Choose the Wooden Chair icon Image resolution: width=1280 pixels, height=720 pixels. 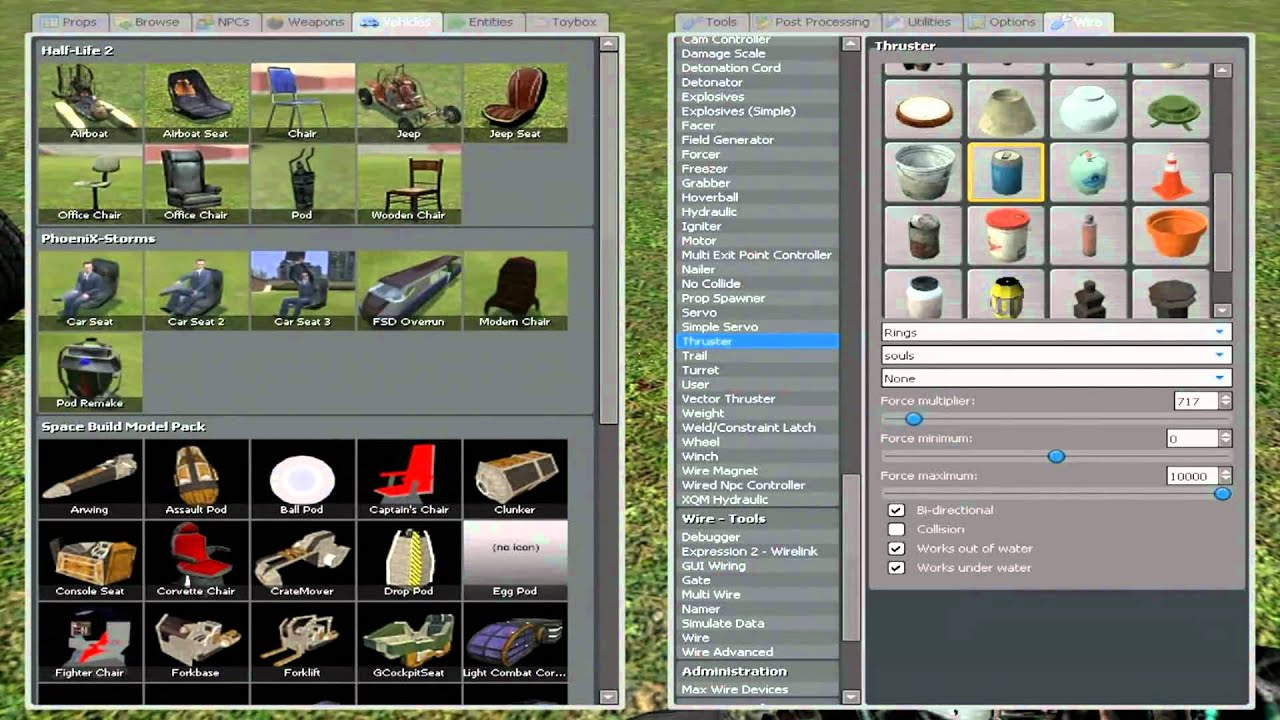point(408,184)
